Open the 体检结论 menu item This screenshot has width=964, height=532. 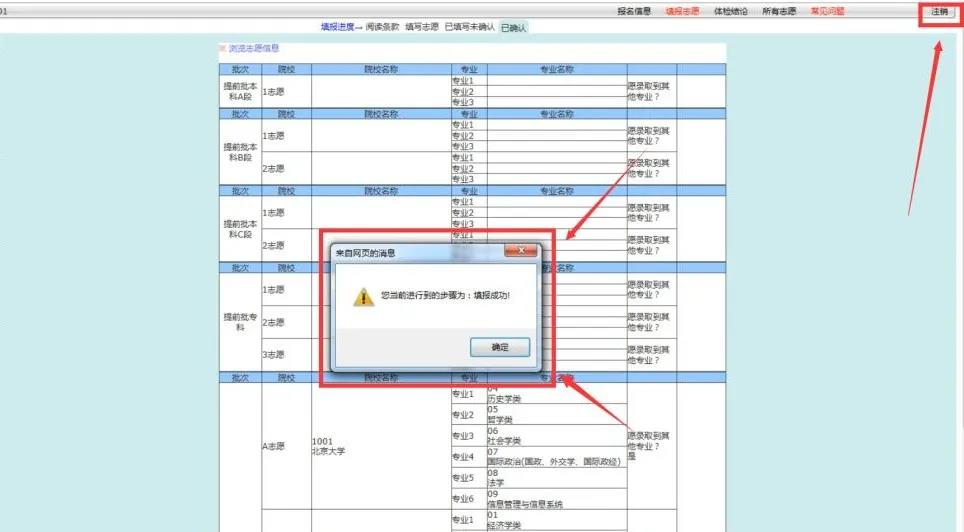point(730,11)
